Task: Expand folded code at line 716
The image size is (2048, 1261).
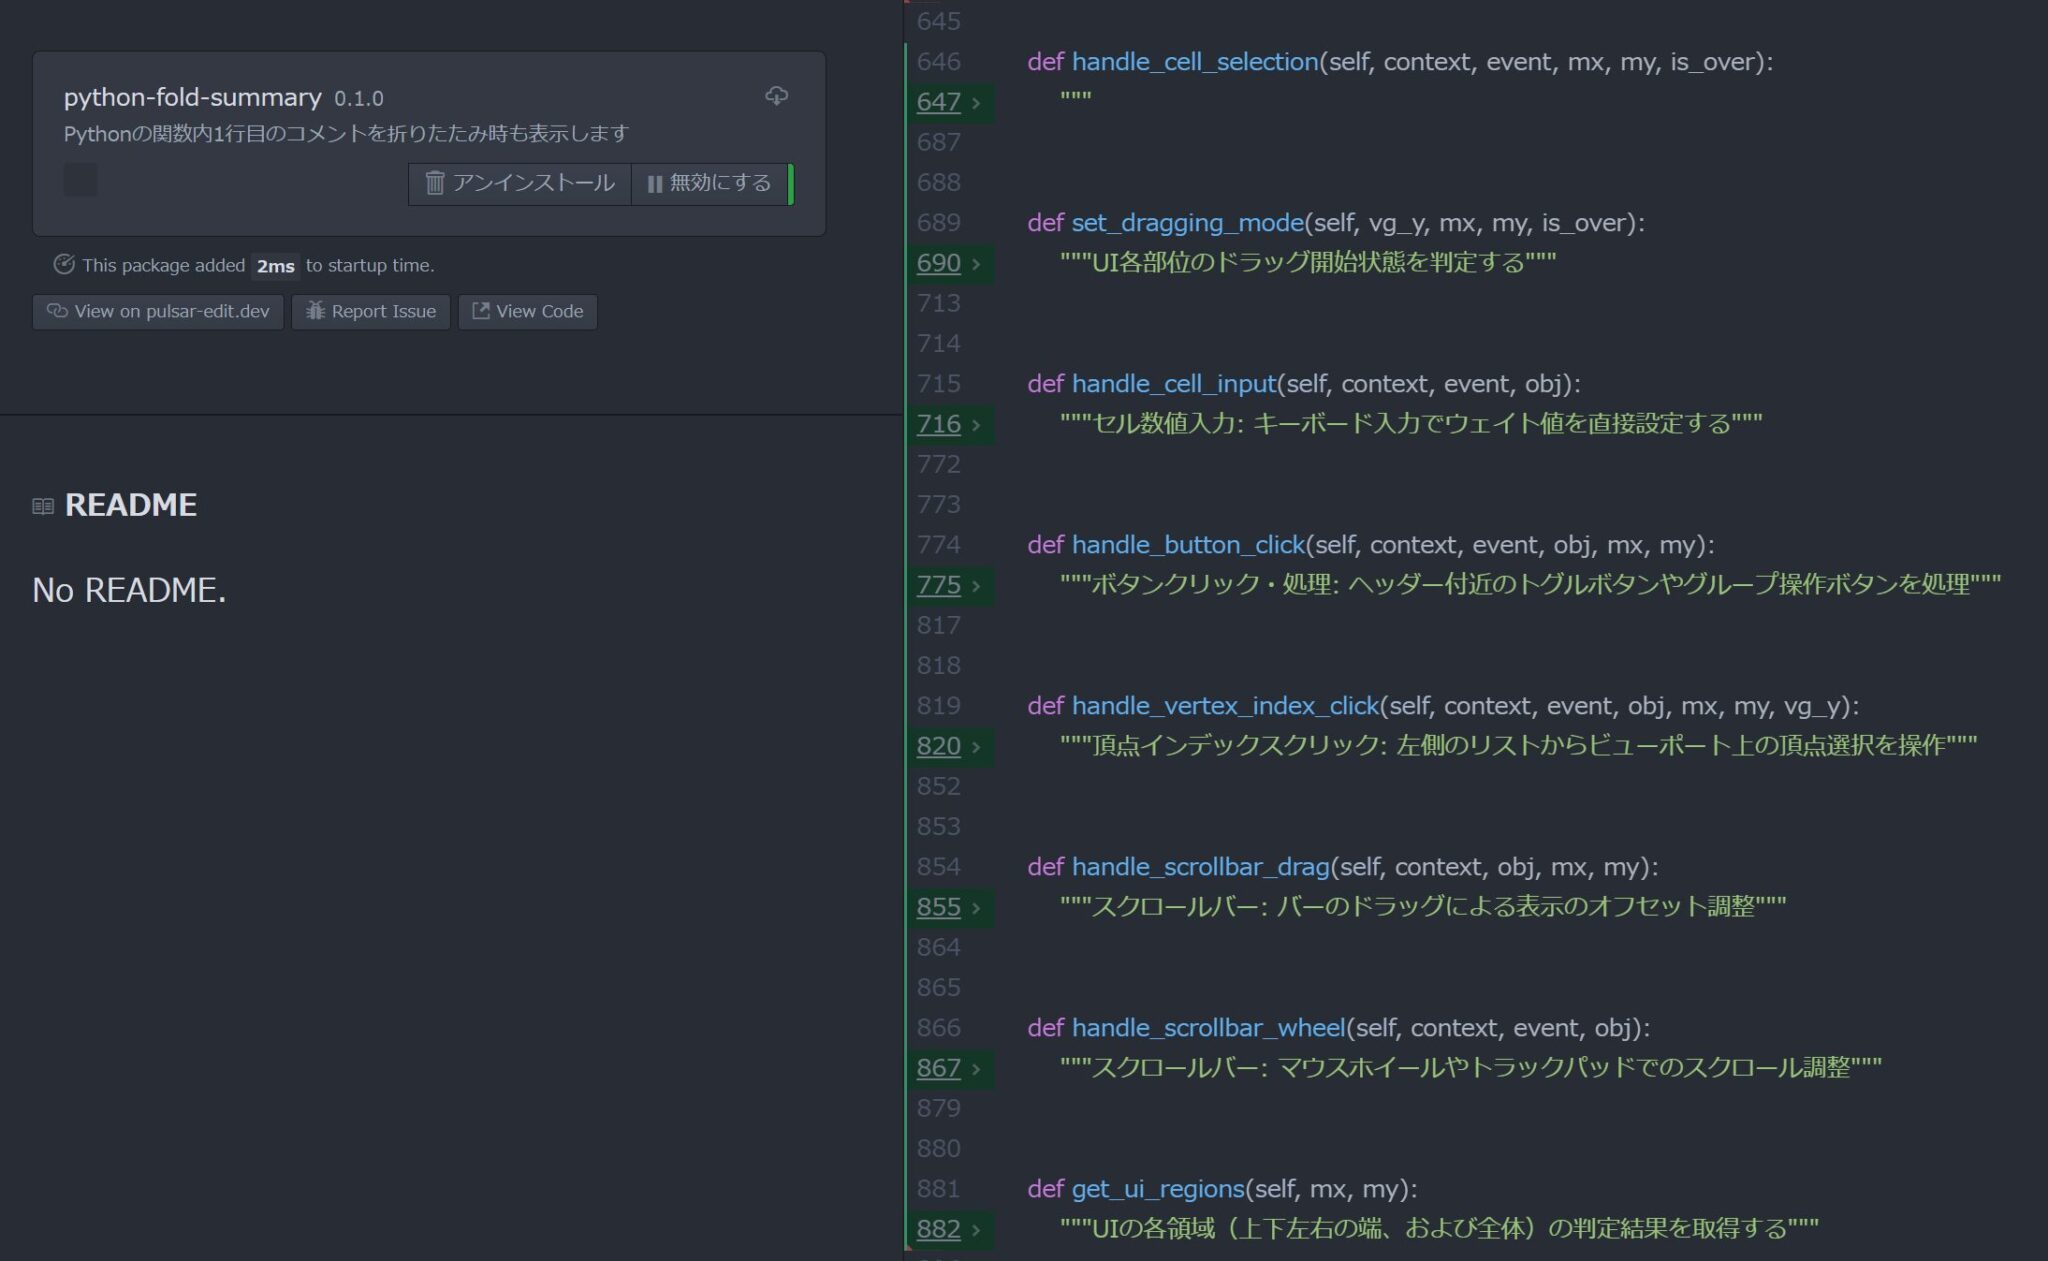Action: click(976, 425)
